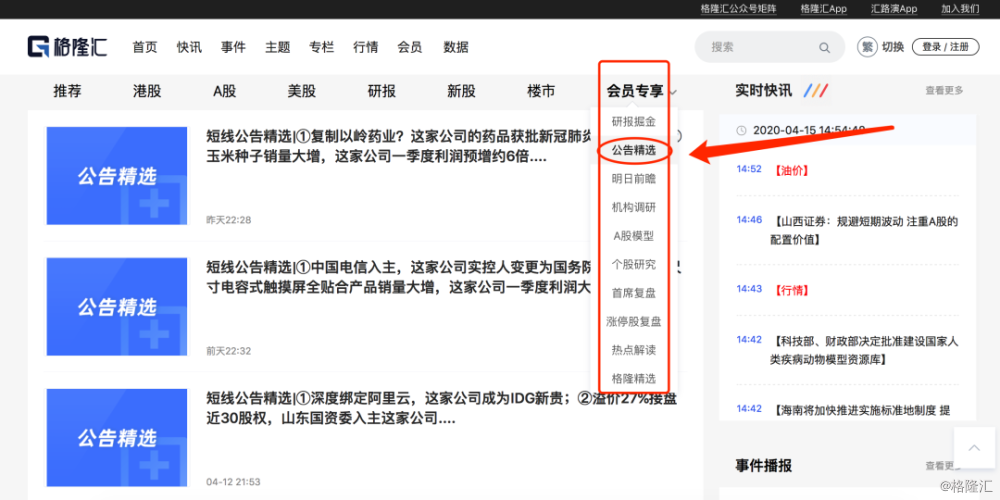Select 公告精选 from the dropdown
This screenshot has height=500, width=1000.
[x=633, y=151]
